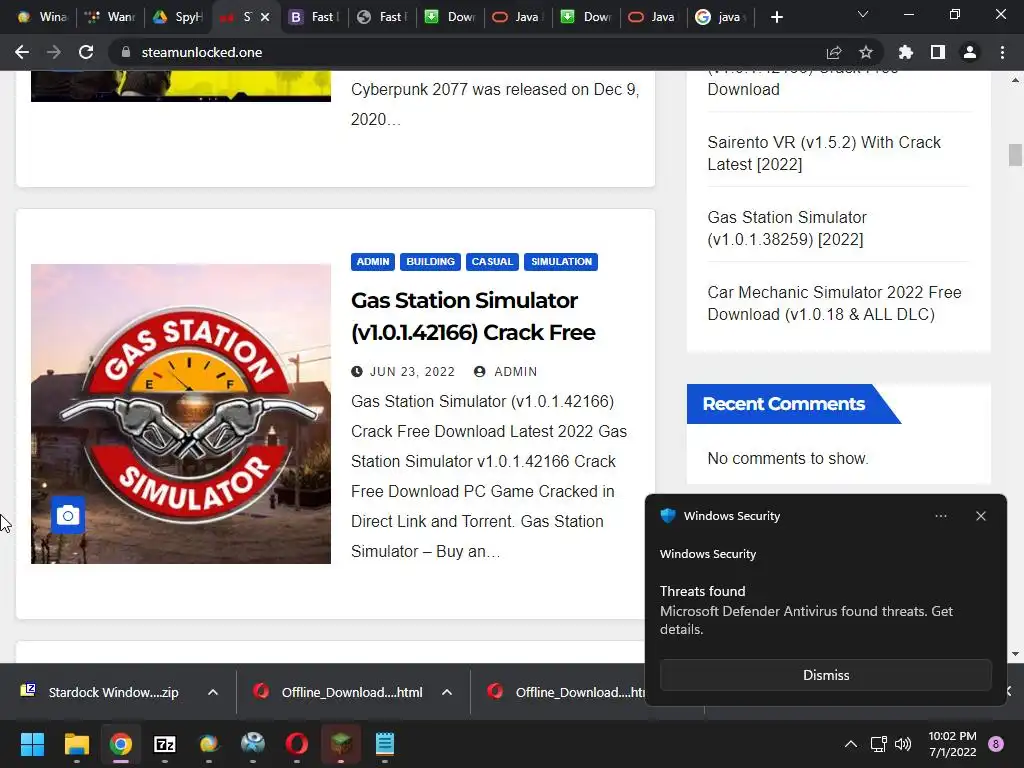Click the forward navigation arrow

coord(54,52)
